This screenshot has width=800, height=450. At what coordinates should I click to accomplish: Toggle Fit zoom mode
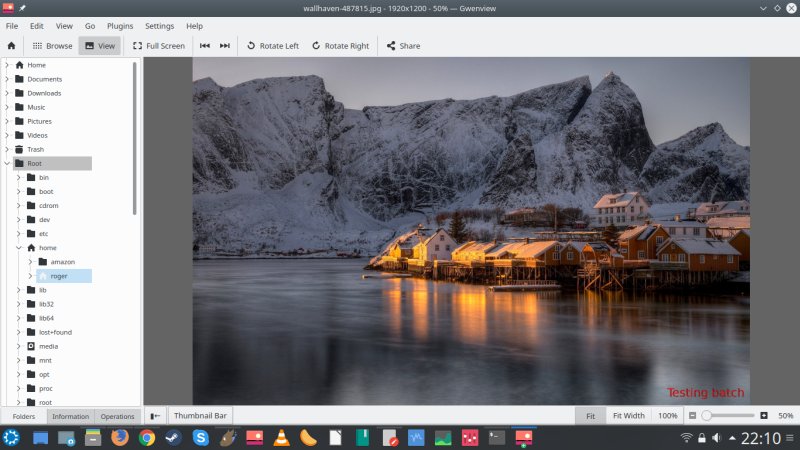[590, 415]
